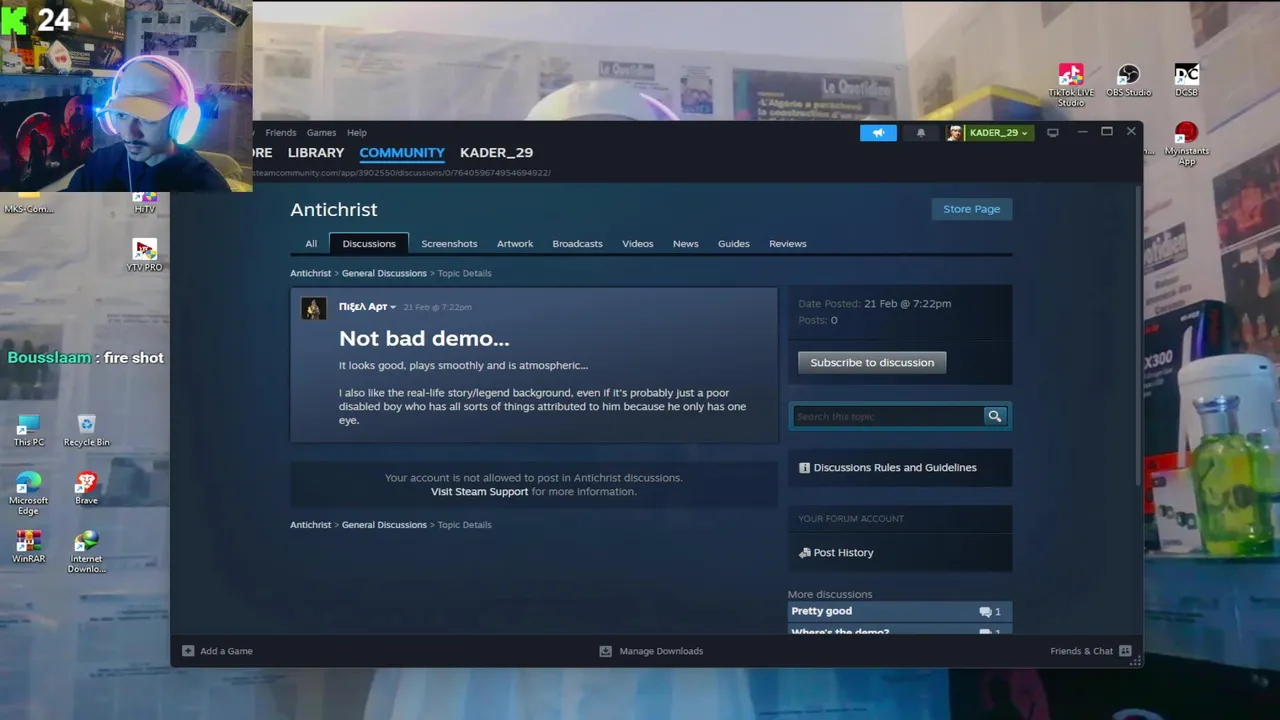Click the Antichrist page title

334,209
